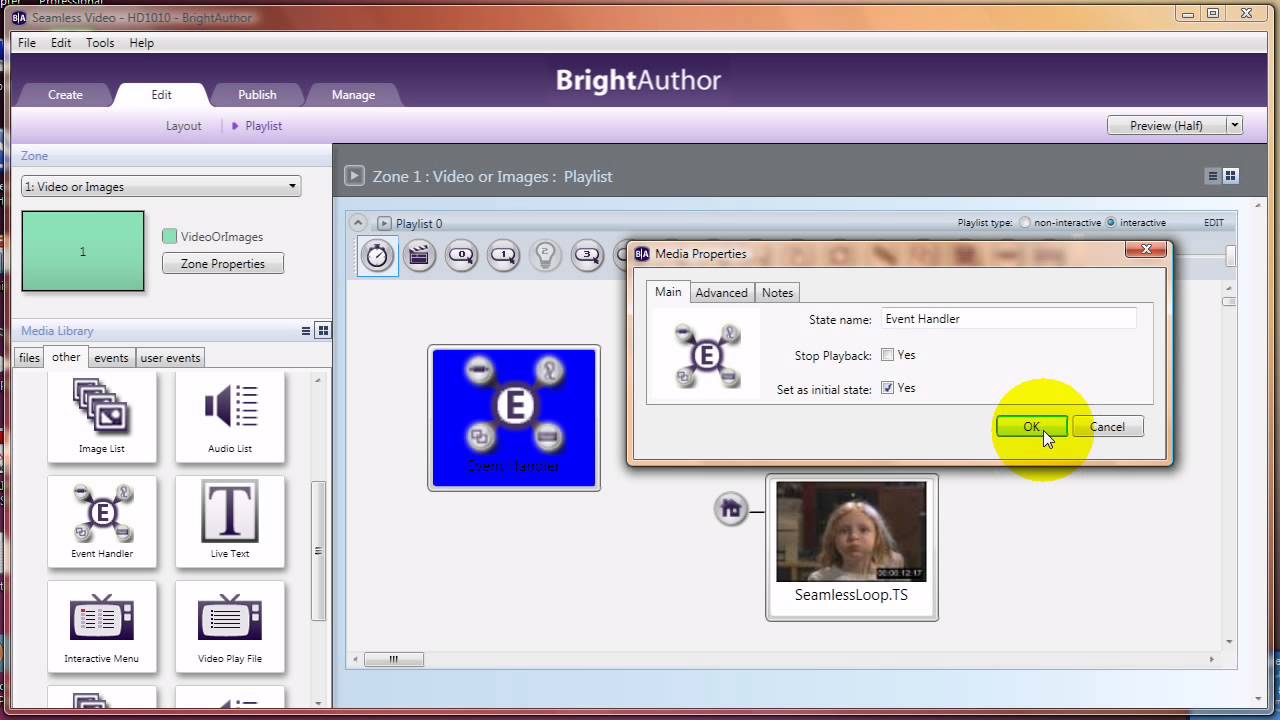Select the blue Event Handler state on canvas
This screenshot has height=720, width=1280.
click(514, 418)
